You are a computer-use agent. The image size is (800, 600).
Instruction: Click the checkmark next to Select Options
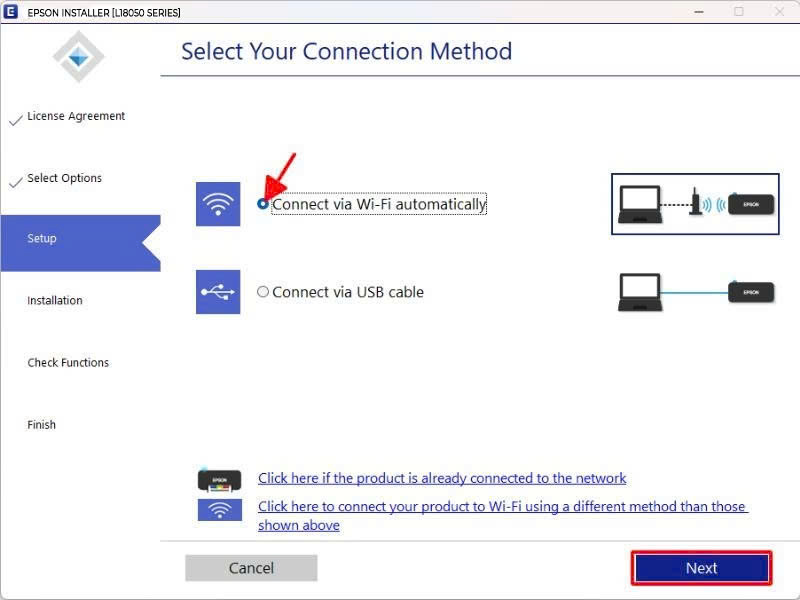tap(16, 182)
